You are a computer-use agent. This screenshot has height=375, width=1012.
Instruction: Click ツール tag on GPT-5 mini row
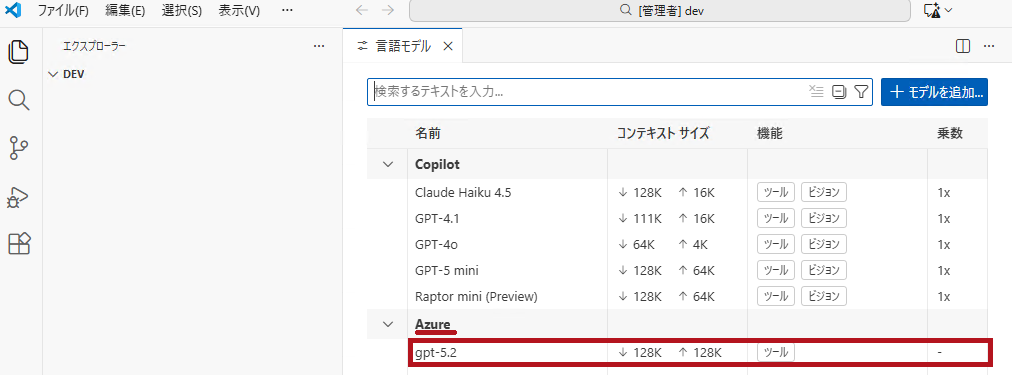pyautogui.click(x=776, y=270)
